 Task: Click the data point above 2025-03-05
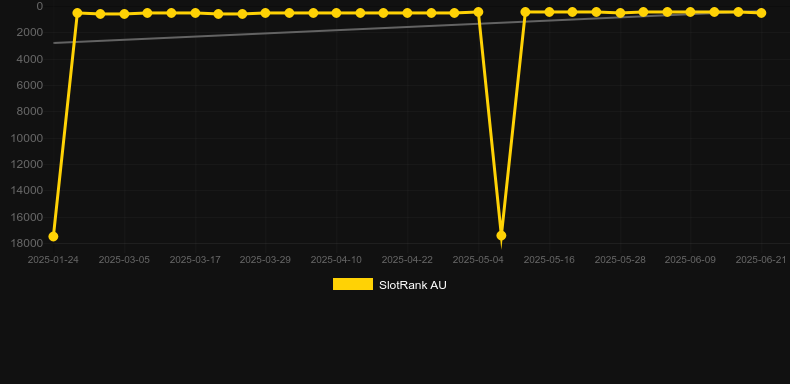[124, 14]
